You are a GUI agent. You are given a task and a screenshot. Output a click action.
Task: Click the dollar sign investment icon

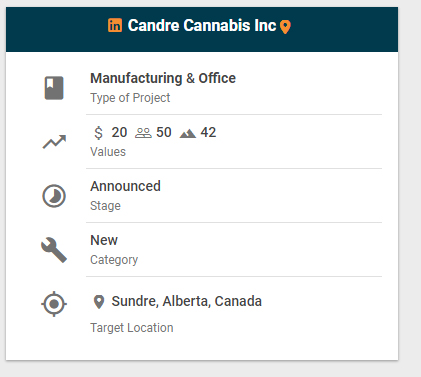pyautogui.click(x=98, y=133)
